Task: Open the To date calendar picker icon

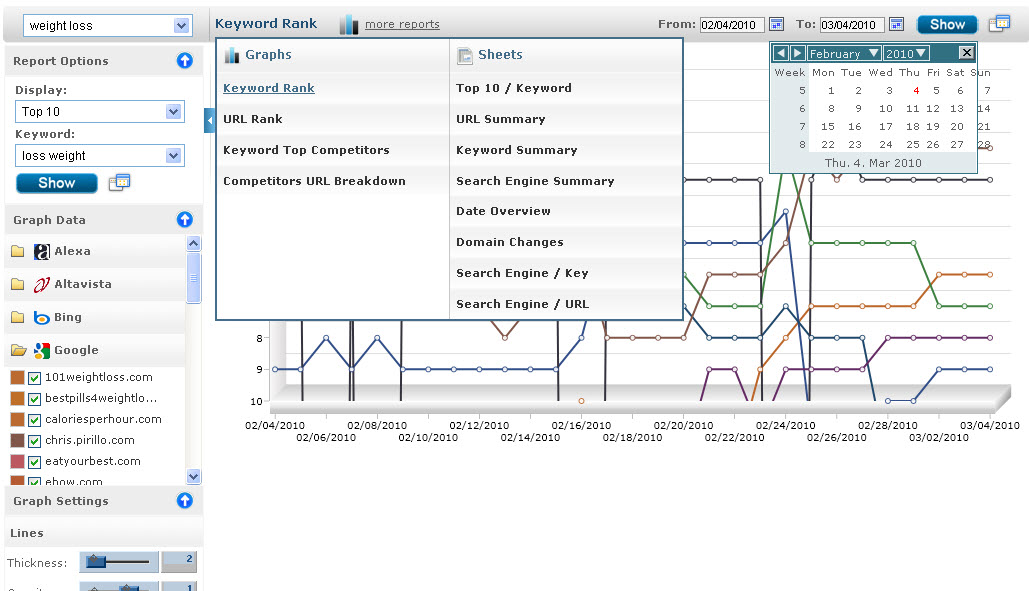Action: pos(896,24)
